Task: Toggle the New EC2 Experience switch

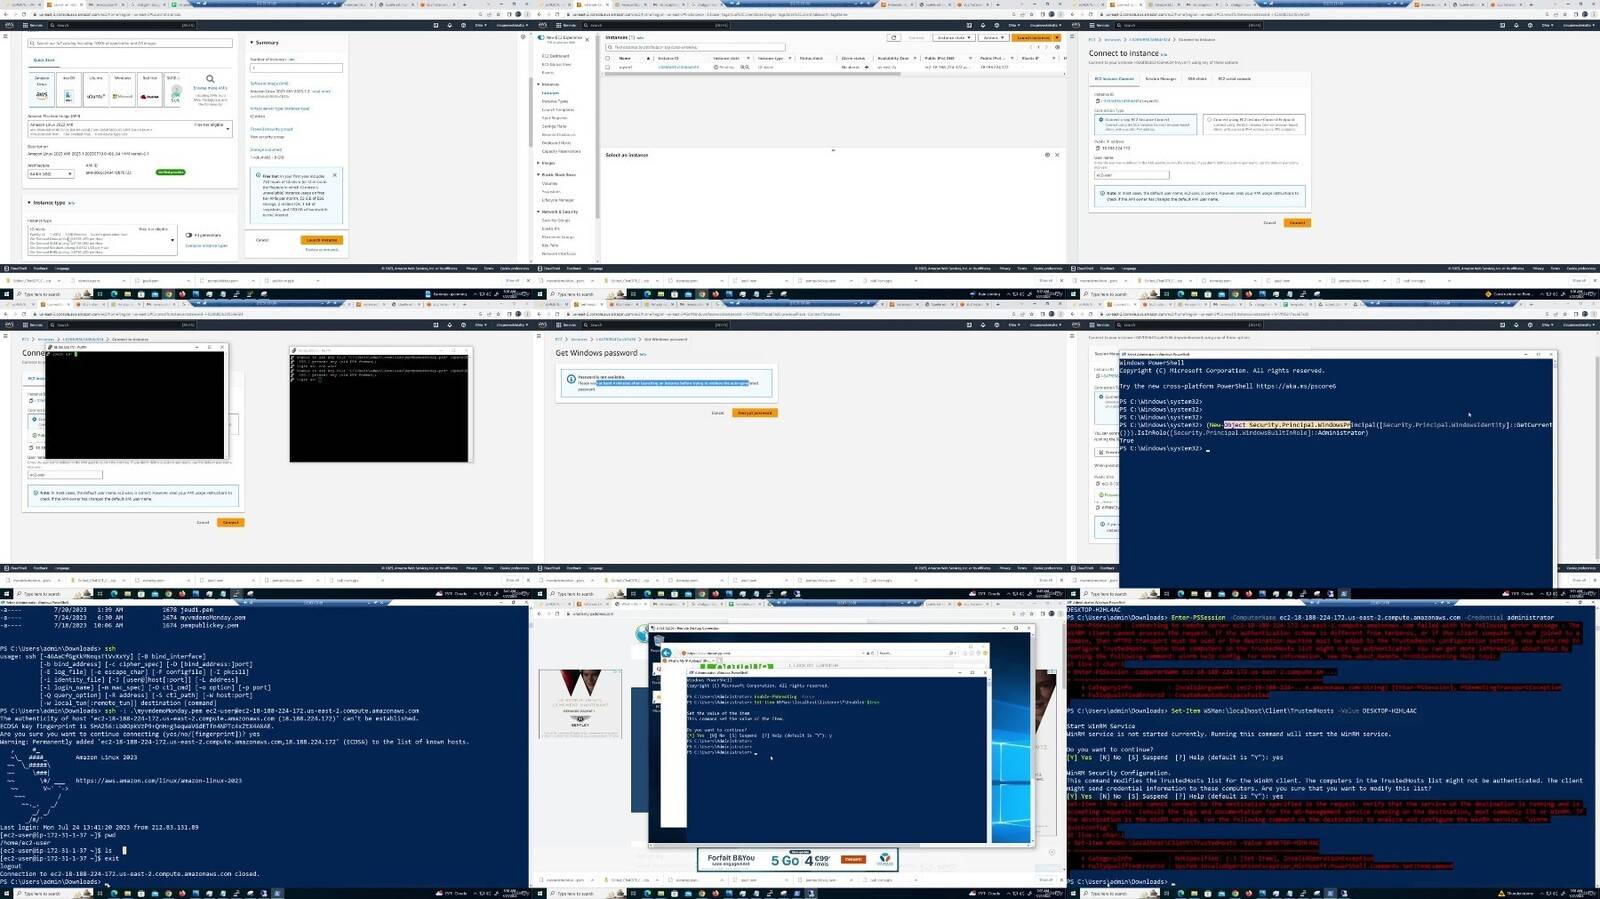Action: (x=541, y=38)
